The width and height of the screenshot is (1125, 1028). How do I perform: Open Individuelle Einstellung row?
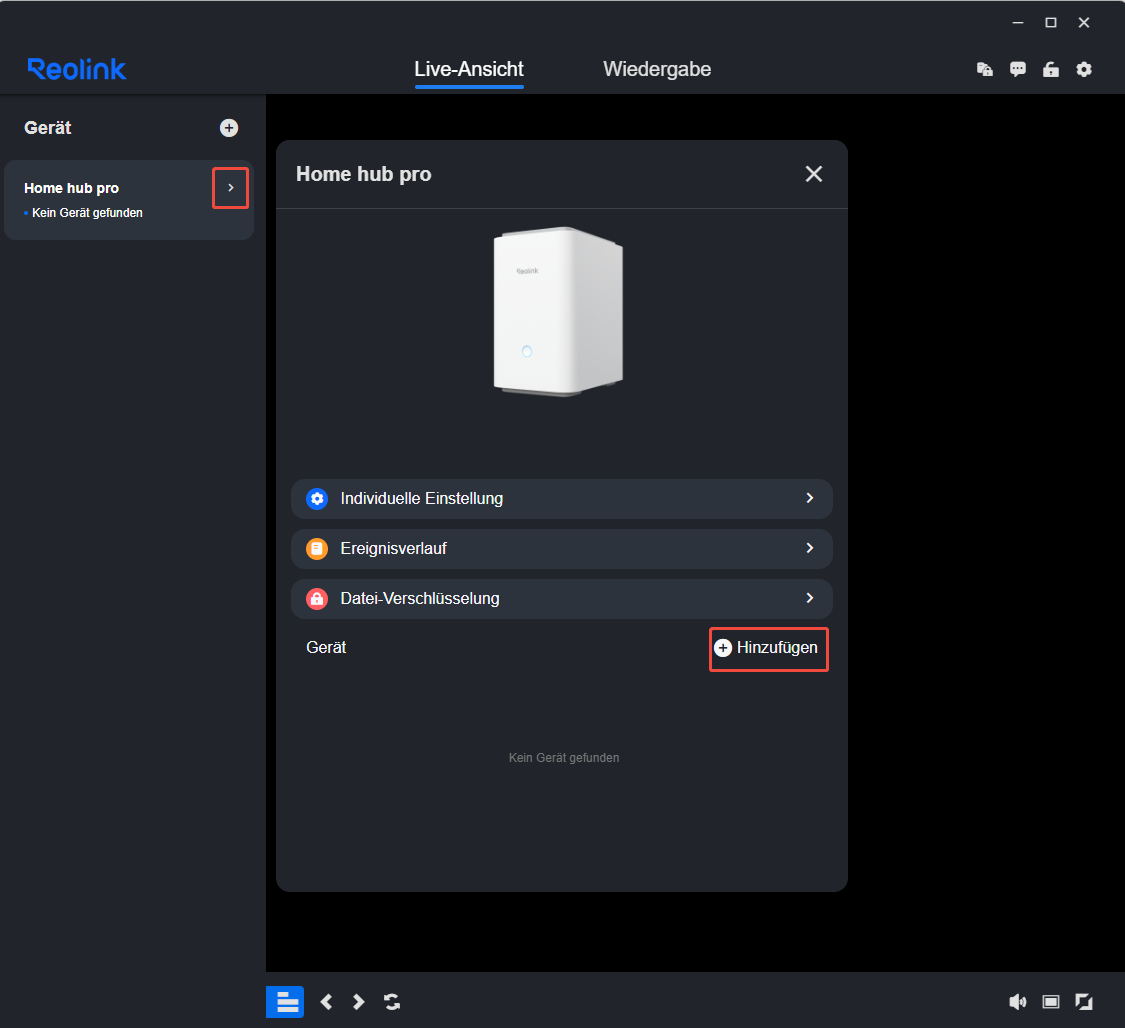point(562,499)
